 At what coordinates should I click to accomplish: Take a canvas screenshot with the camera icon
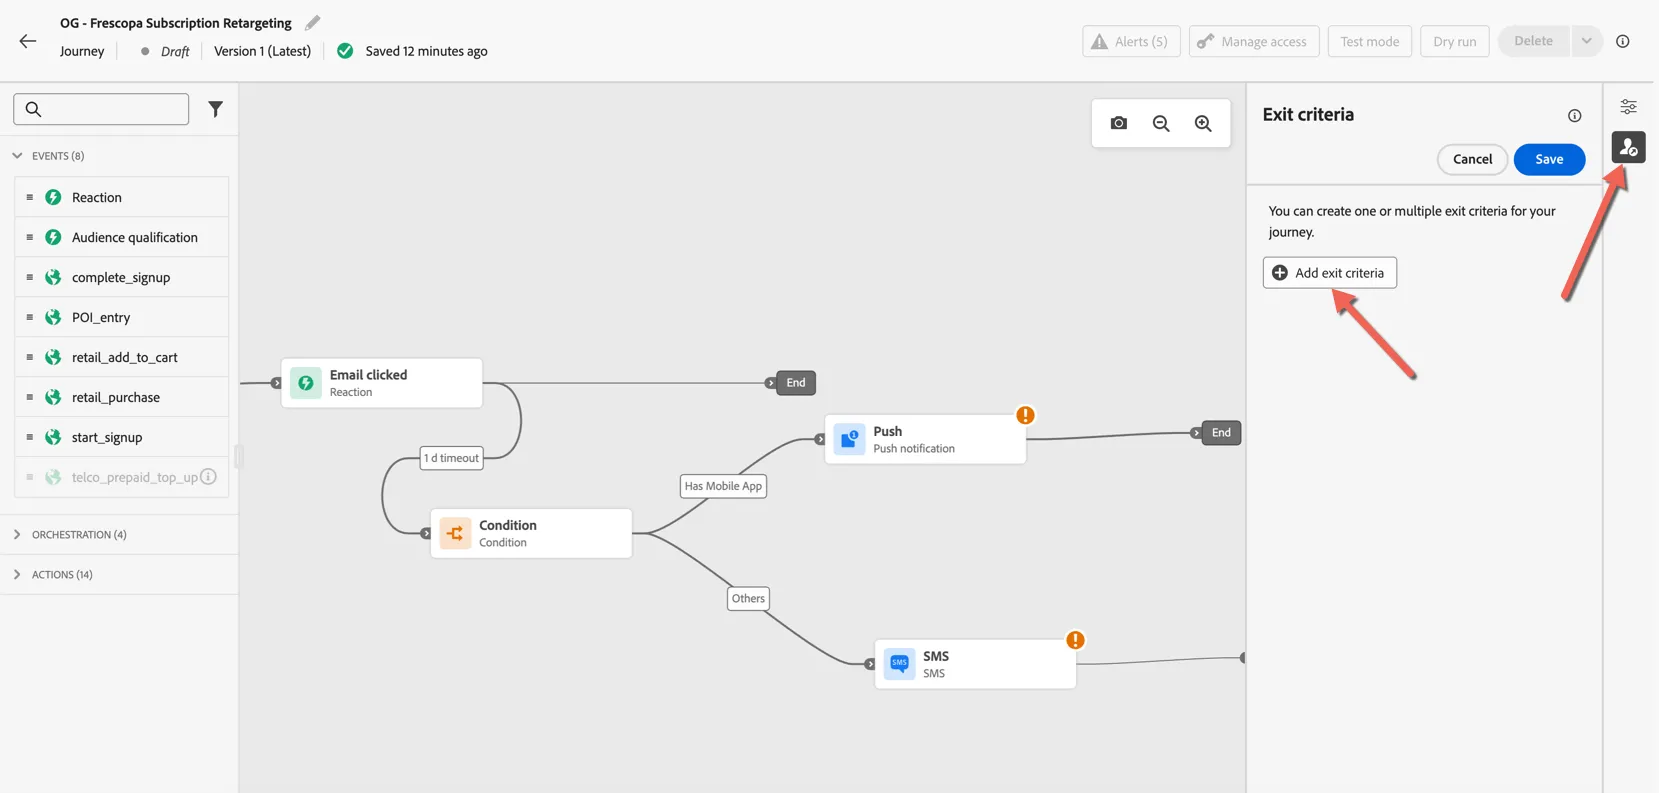[1119, 123]
